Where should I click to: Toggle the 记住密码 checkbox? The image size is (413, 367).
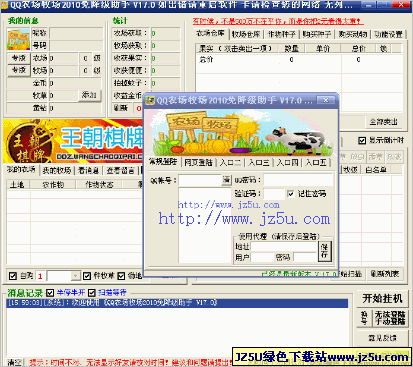click(x=291, y=194)
